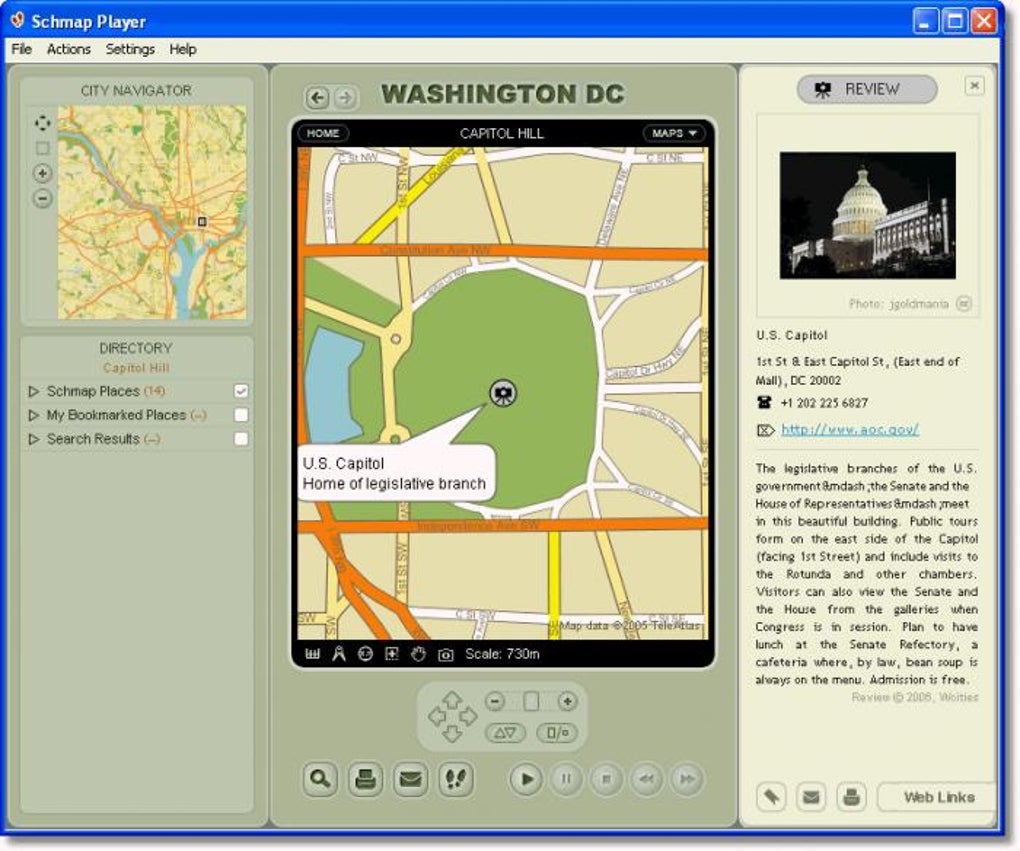Viewport: 1020px width, 851px height.
Task: Expand the My Bookmarked Places entry
Action: 33,415
